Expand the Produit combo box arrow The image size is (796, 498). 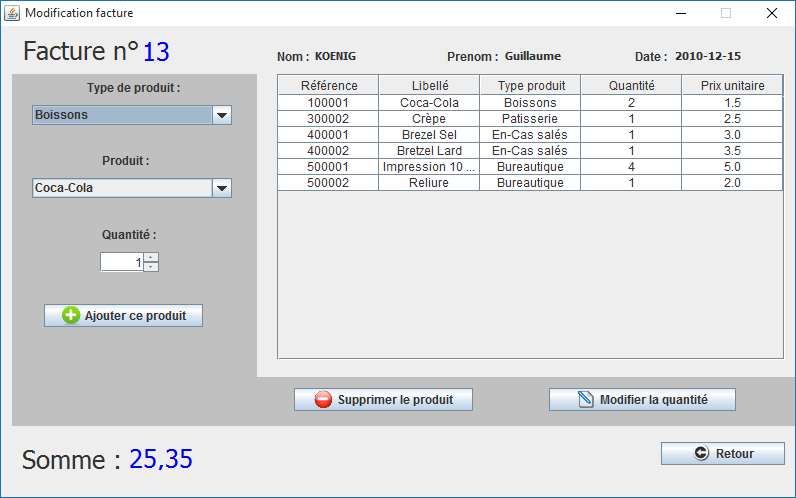(x=222, y=188)
